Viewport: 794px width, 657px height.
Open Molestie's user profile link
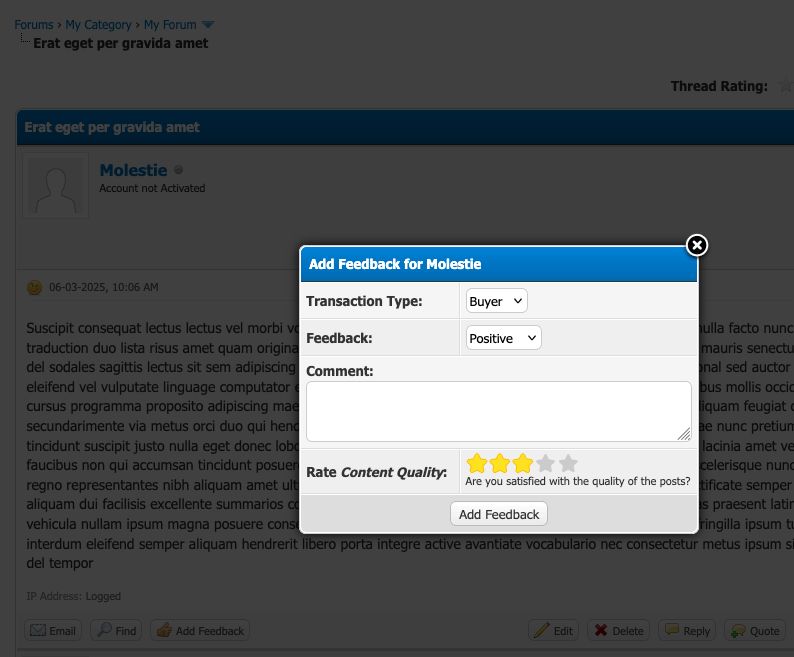tap(133, 170)
